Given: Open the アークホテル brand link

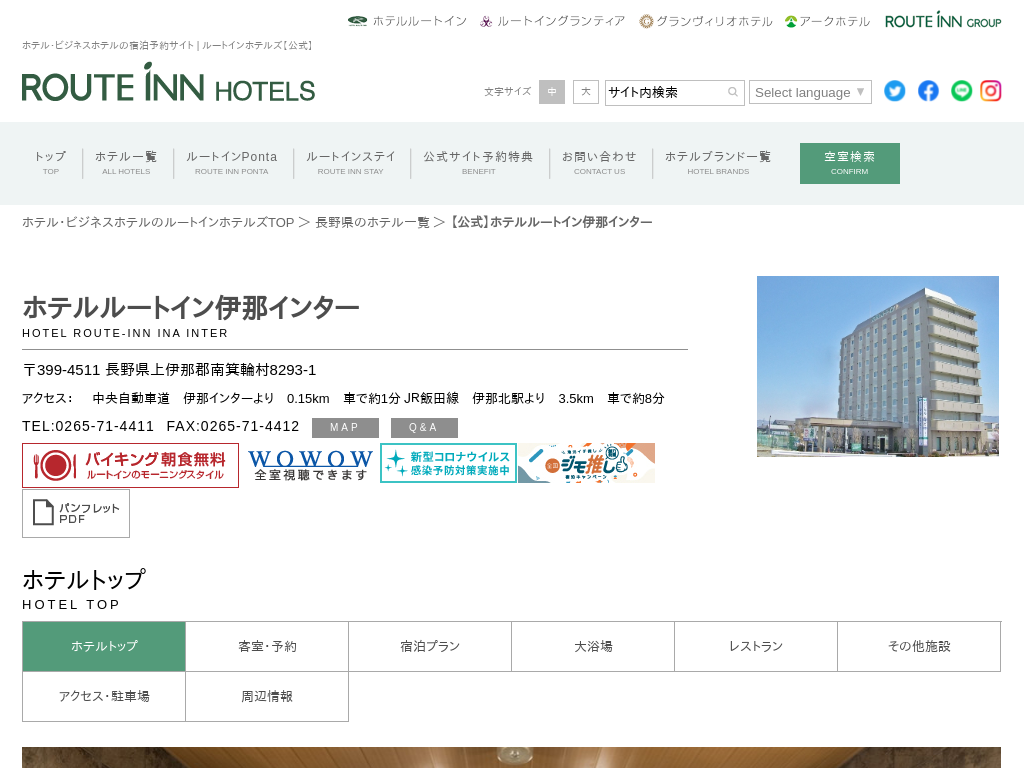Looking at the screenshot, I should [827, 21].
